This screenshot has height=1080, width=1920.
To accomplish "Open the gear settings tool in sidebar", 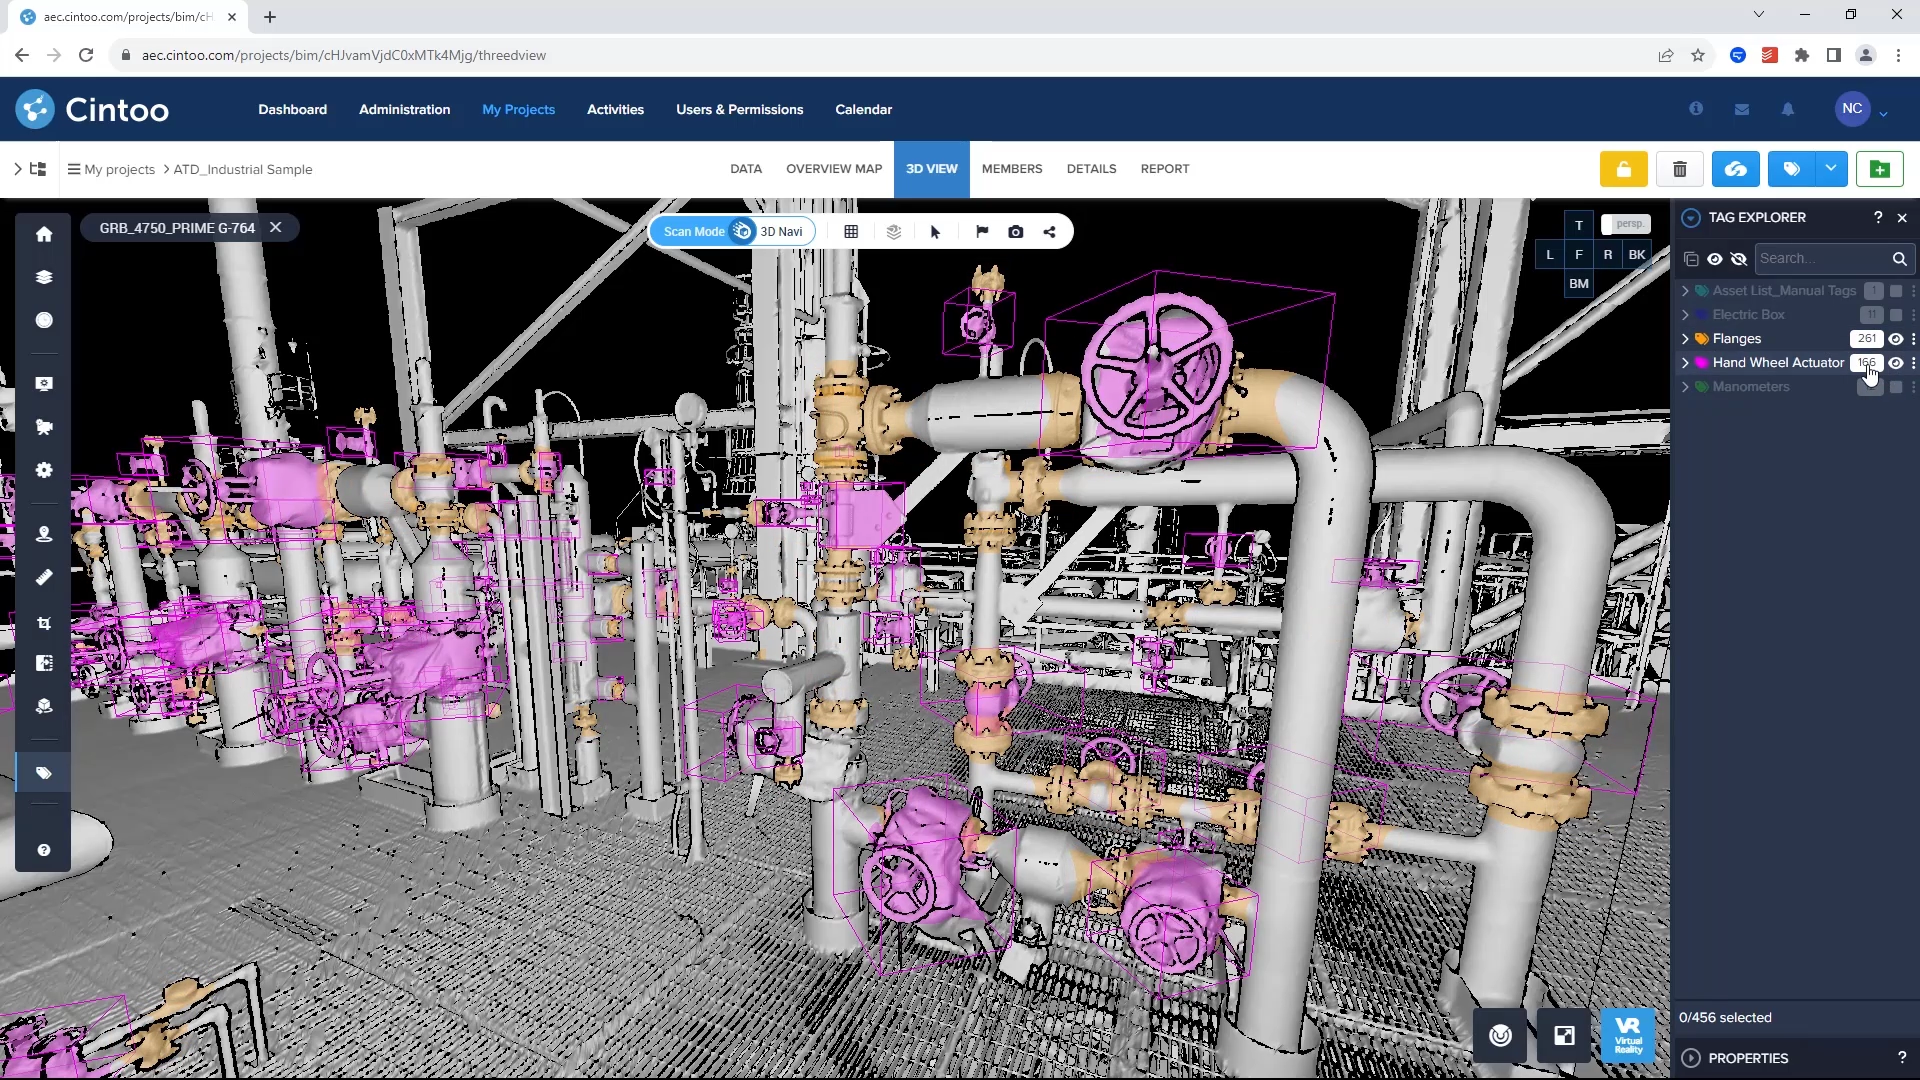I will [44, 470].
